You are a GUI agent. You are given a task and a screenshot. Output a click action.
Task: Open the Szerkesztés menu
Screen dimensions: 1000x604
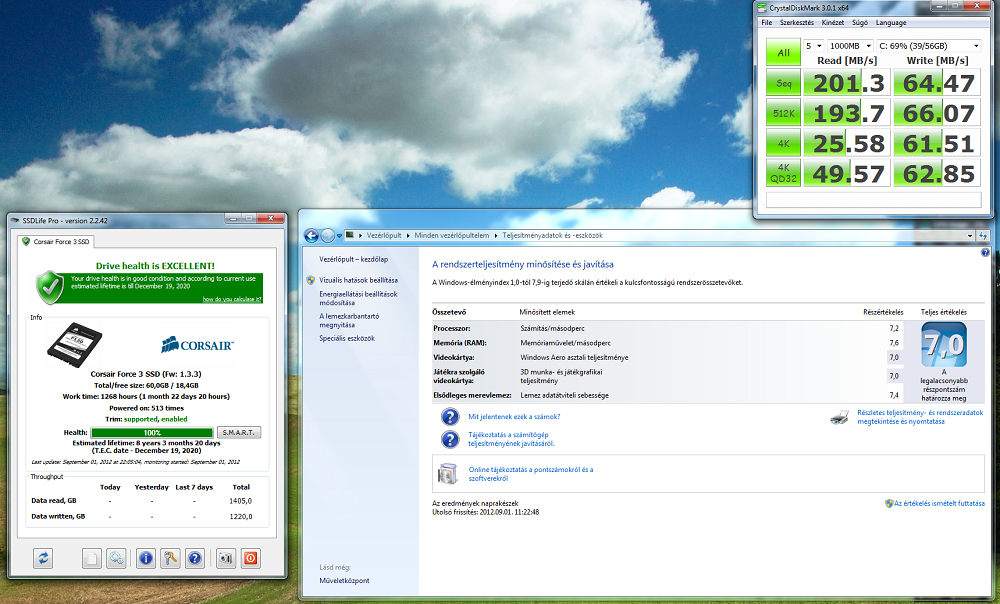click(797, 23)
